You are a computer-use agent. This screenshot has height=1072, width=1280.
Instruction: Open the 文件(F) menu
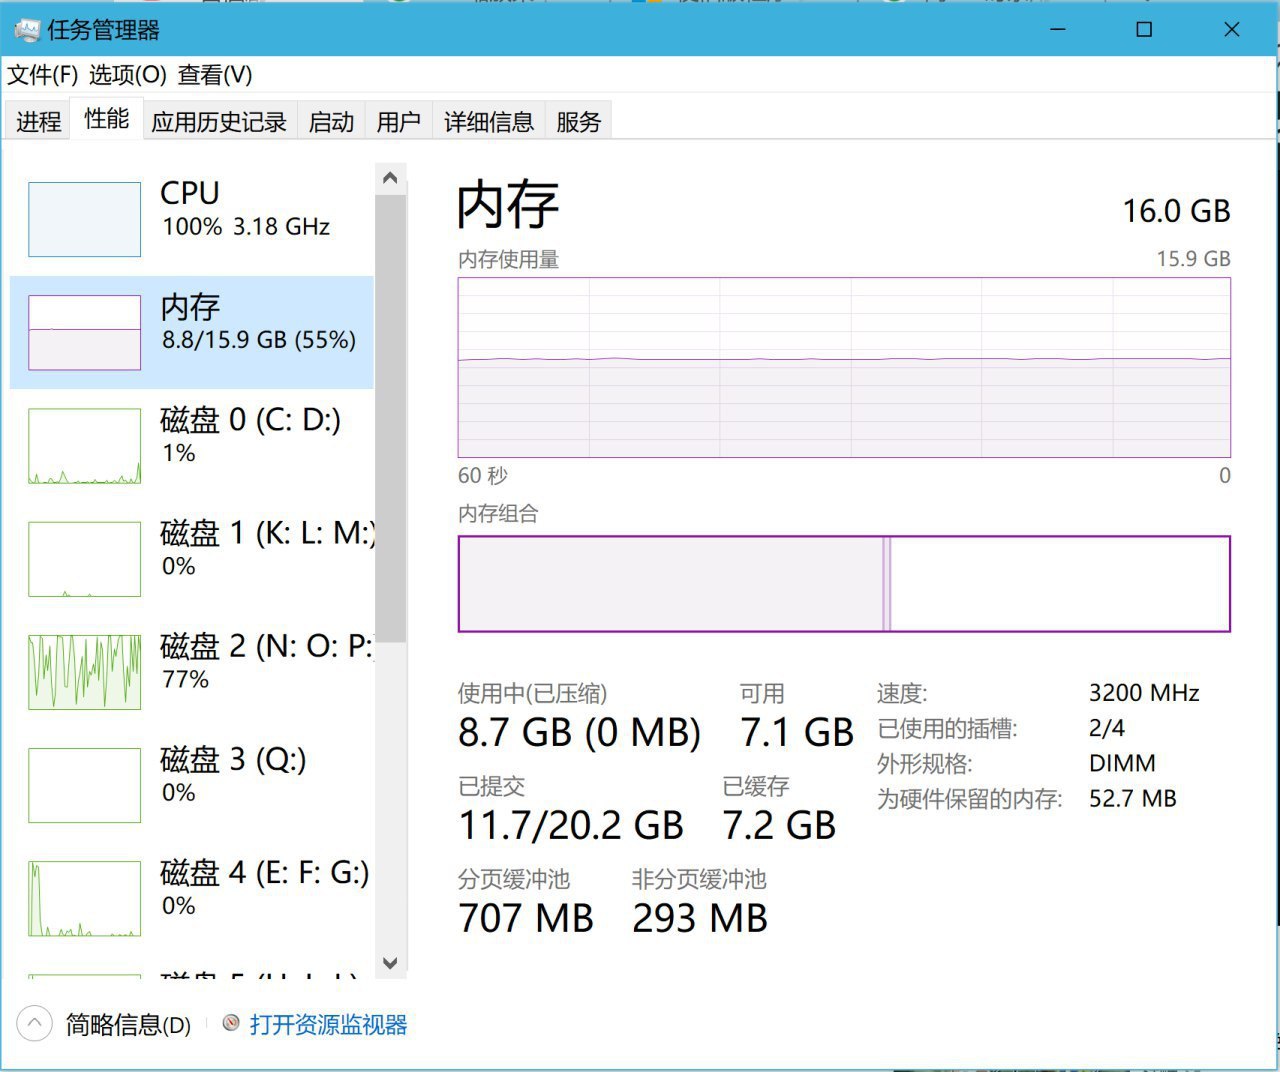pos(43,75)
